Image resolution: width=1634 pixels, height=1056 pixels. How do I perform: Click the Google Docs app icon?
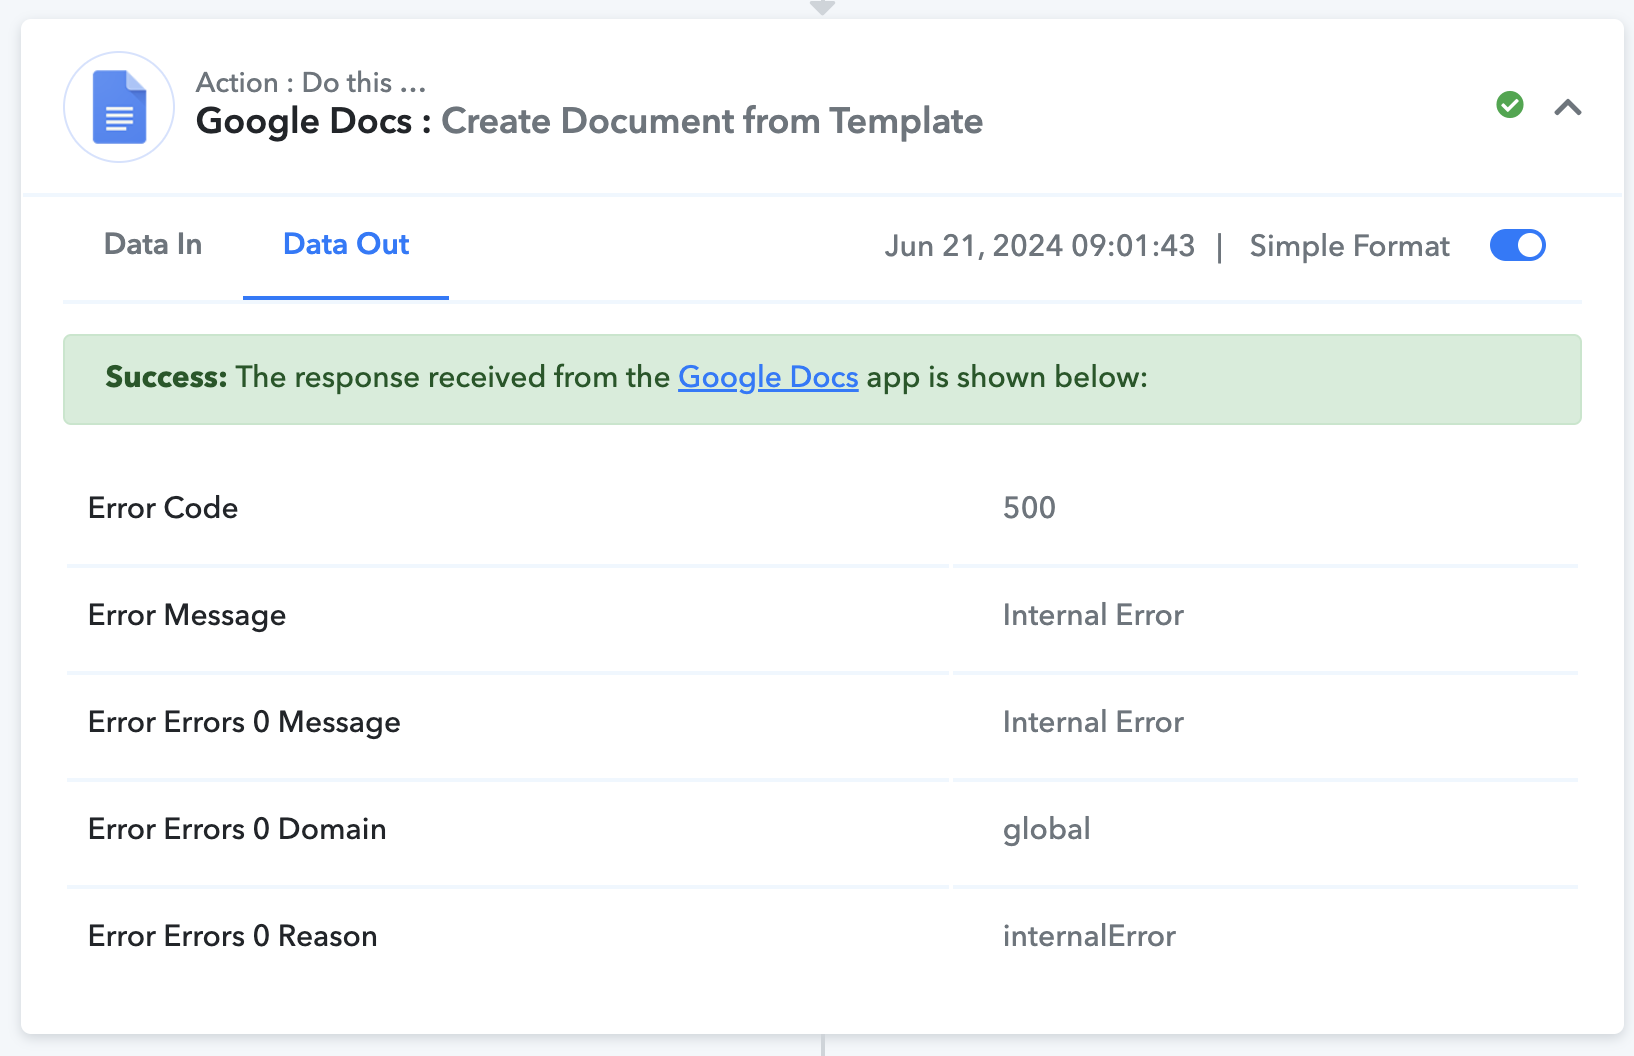point(119,107)
